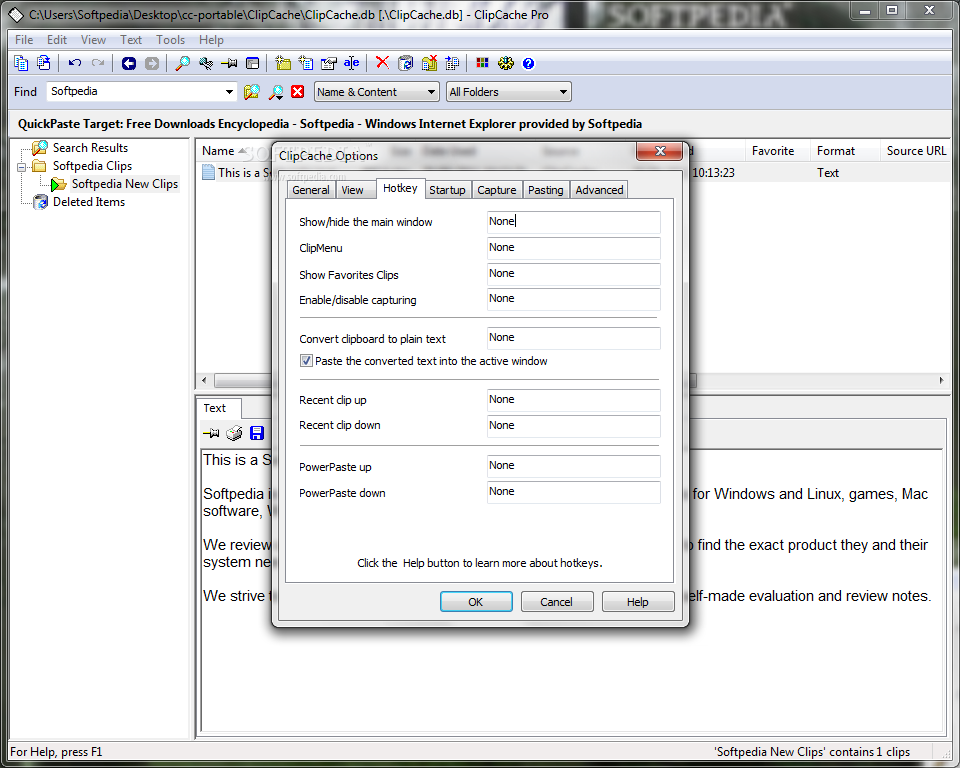Image resolution: width=960 pixels, height=768 pixels.
Task: Click the Recent clip up hotkey field
Action: [x=574, y=400]
